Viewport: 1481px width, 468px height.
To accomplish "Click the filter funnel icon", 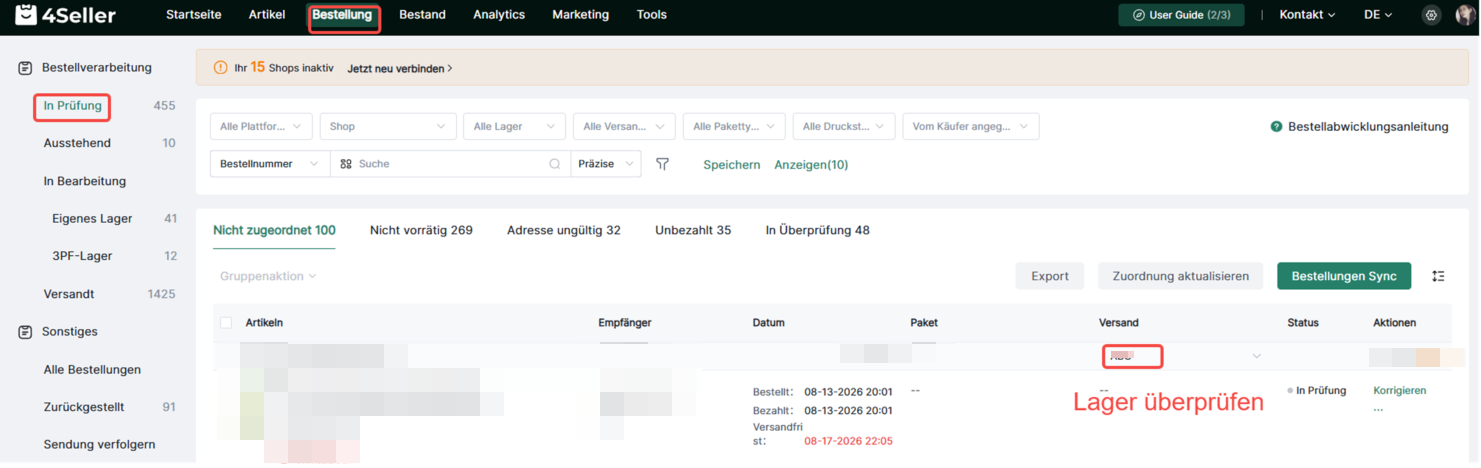I will tap(662, 164).
